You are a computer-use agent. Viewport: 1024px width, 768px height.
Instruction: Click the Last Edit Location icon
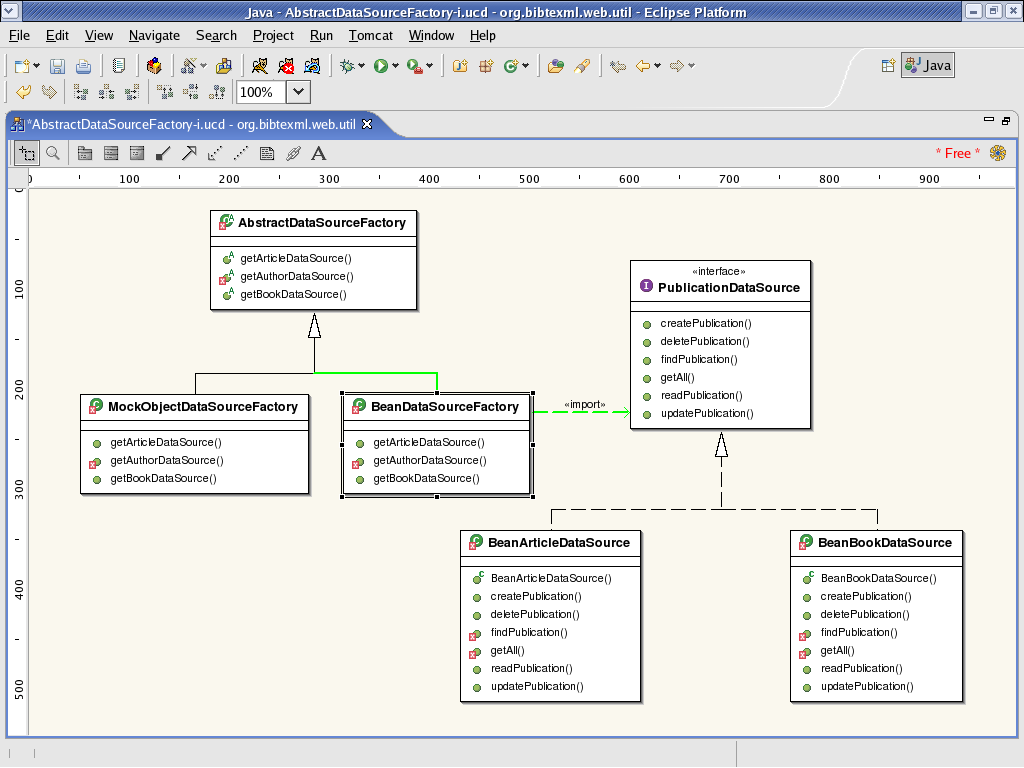tap(617, 66)
